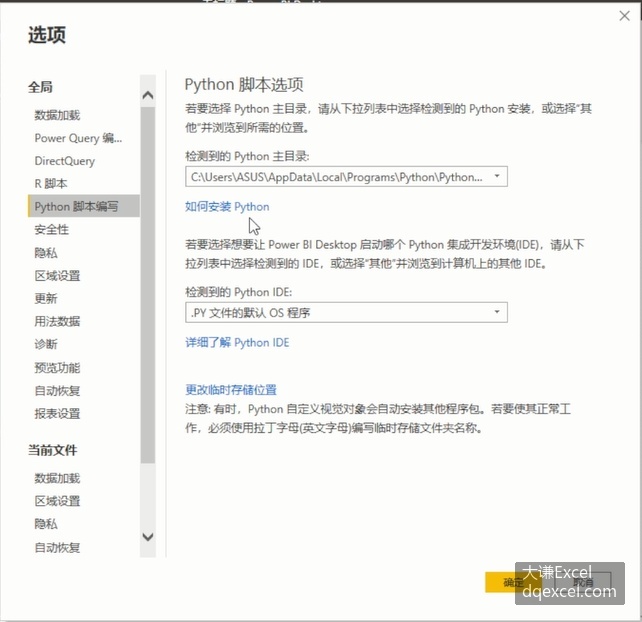Image resolution: width=642 pixels, height=622 pixels.
Task: Open the DirectQuery options
Action: (65, 161)
